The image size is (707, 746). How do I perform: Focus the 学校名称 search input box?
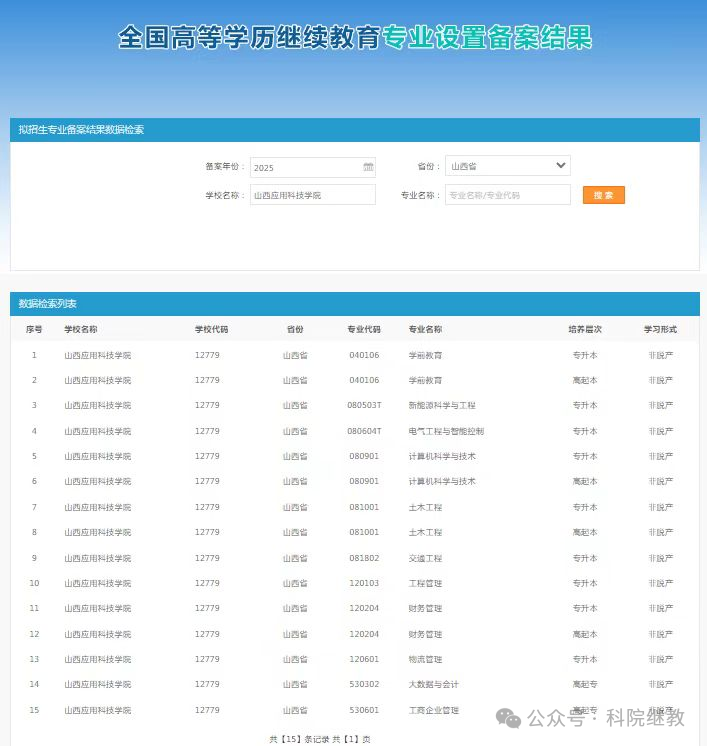(x=312, y=195)
